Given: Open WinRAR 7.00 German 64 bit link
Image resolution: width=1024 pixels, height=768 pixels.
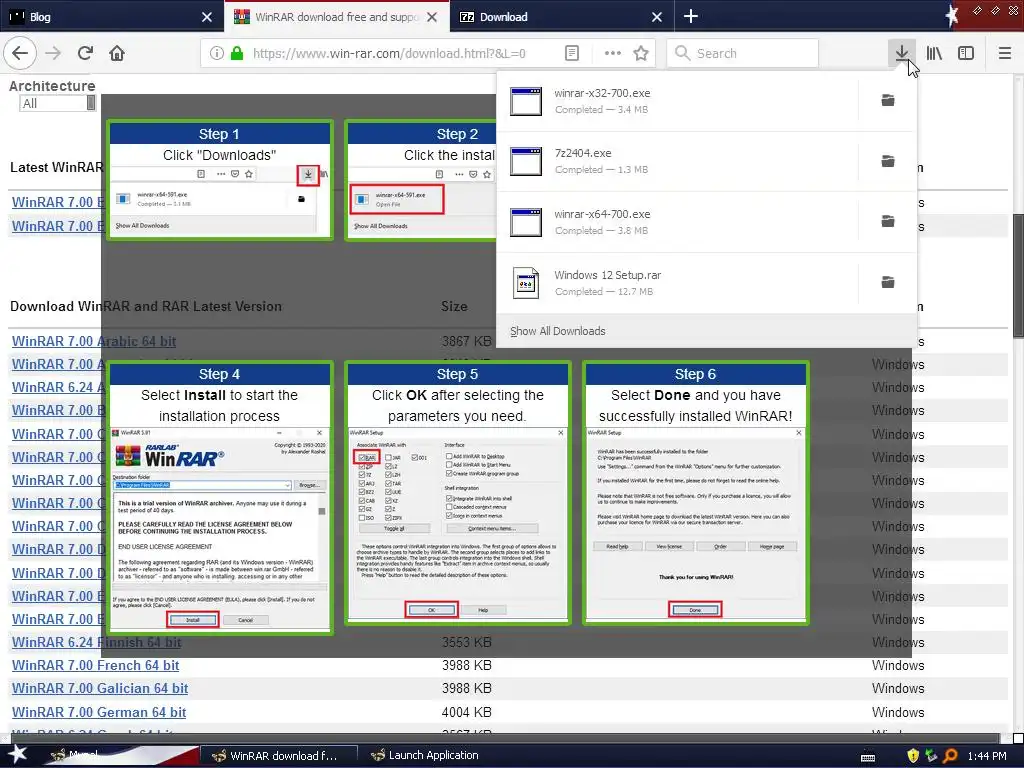Looking at the screenshot, I should tap(99, 712).
